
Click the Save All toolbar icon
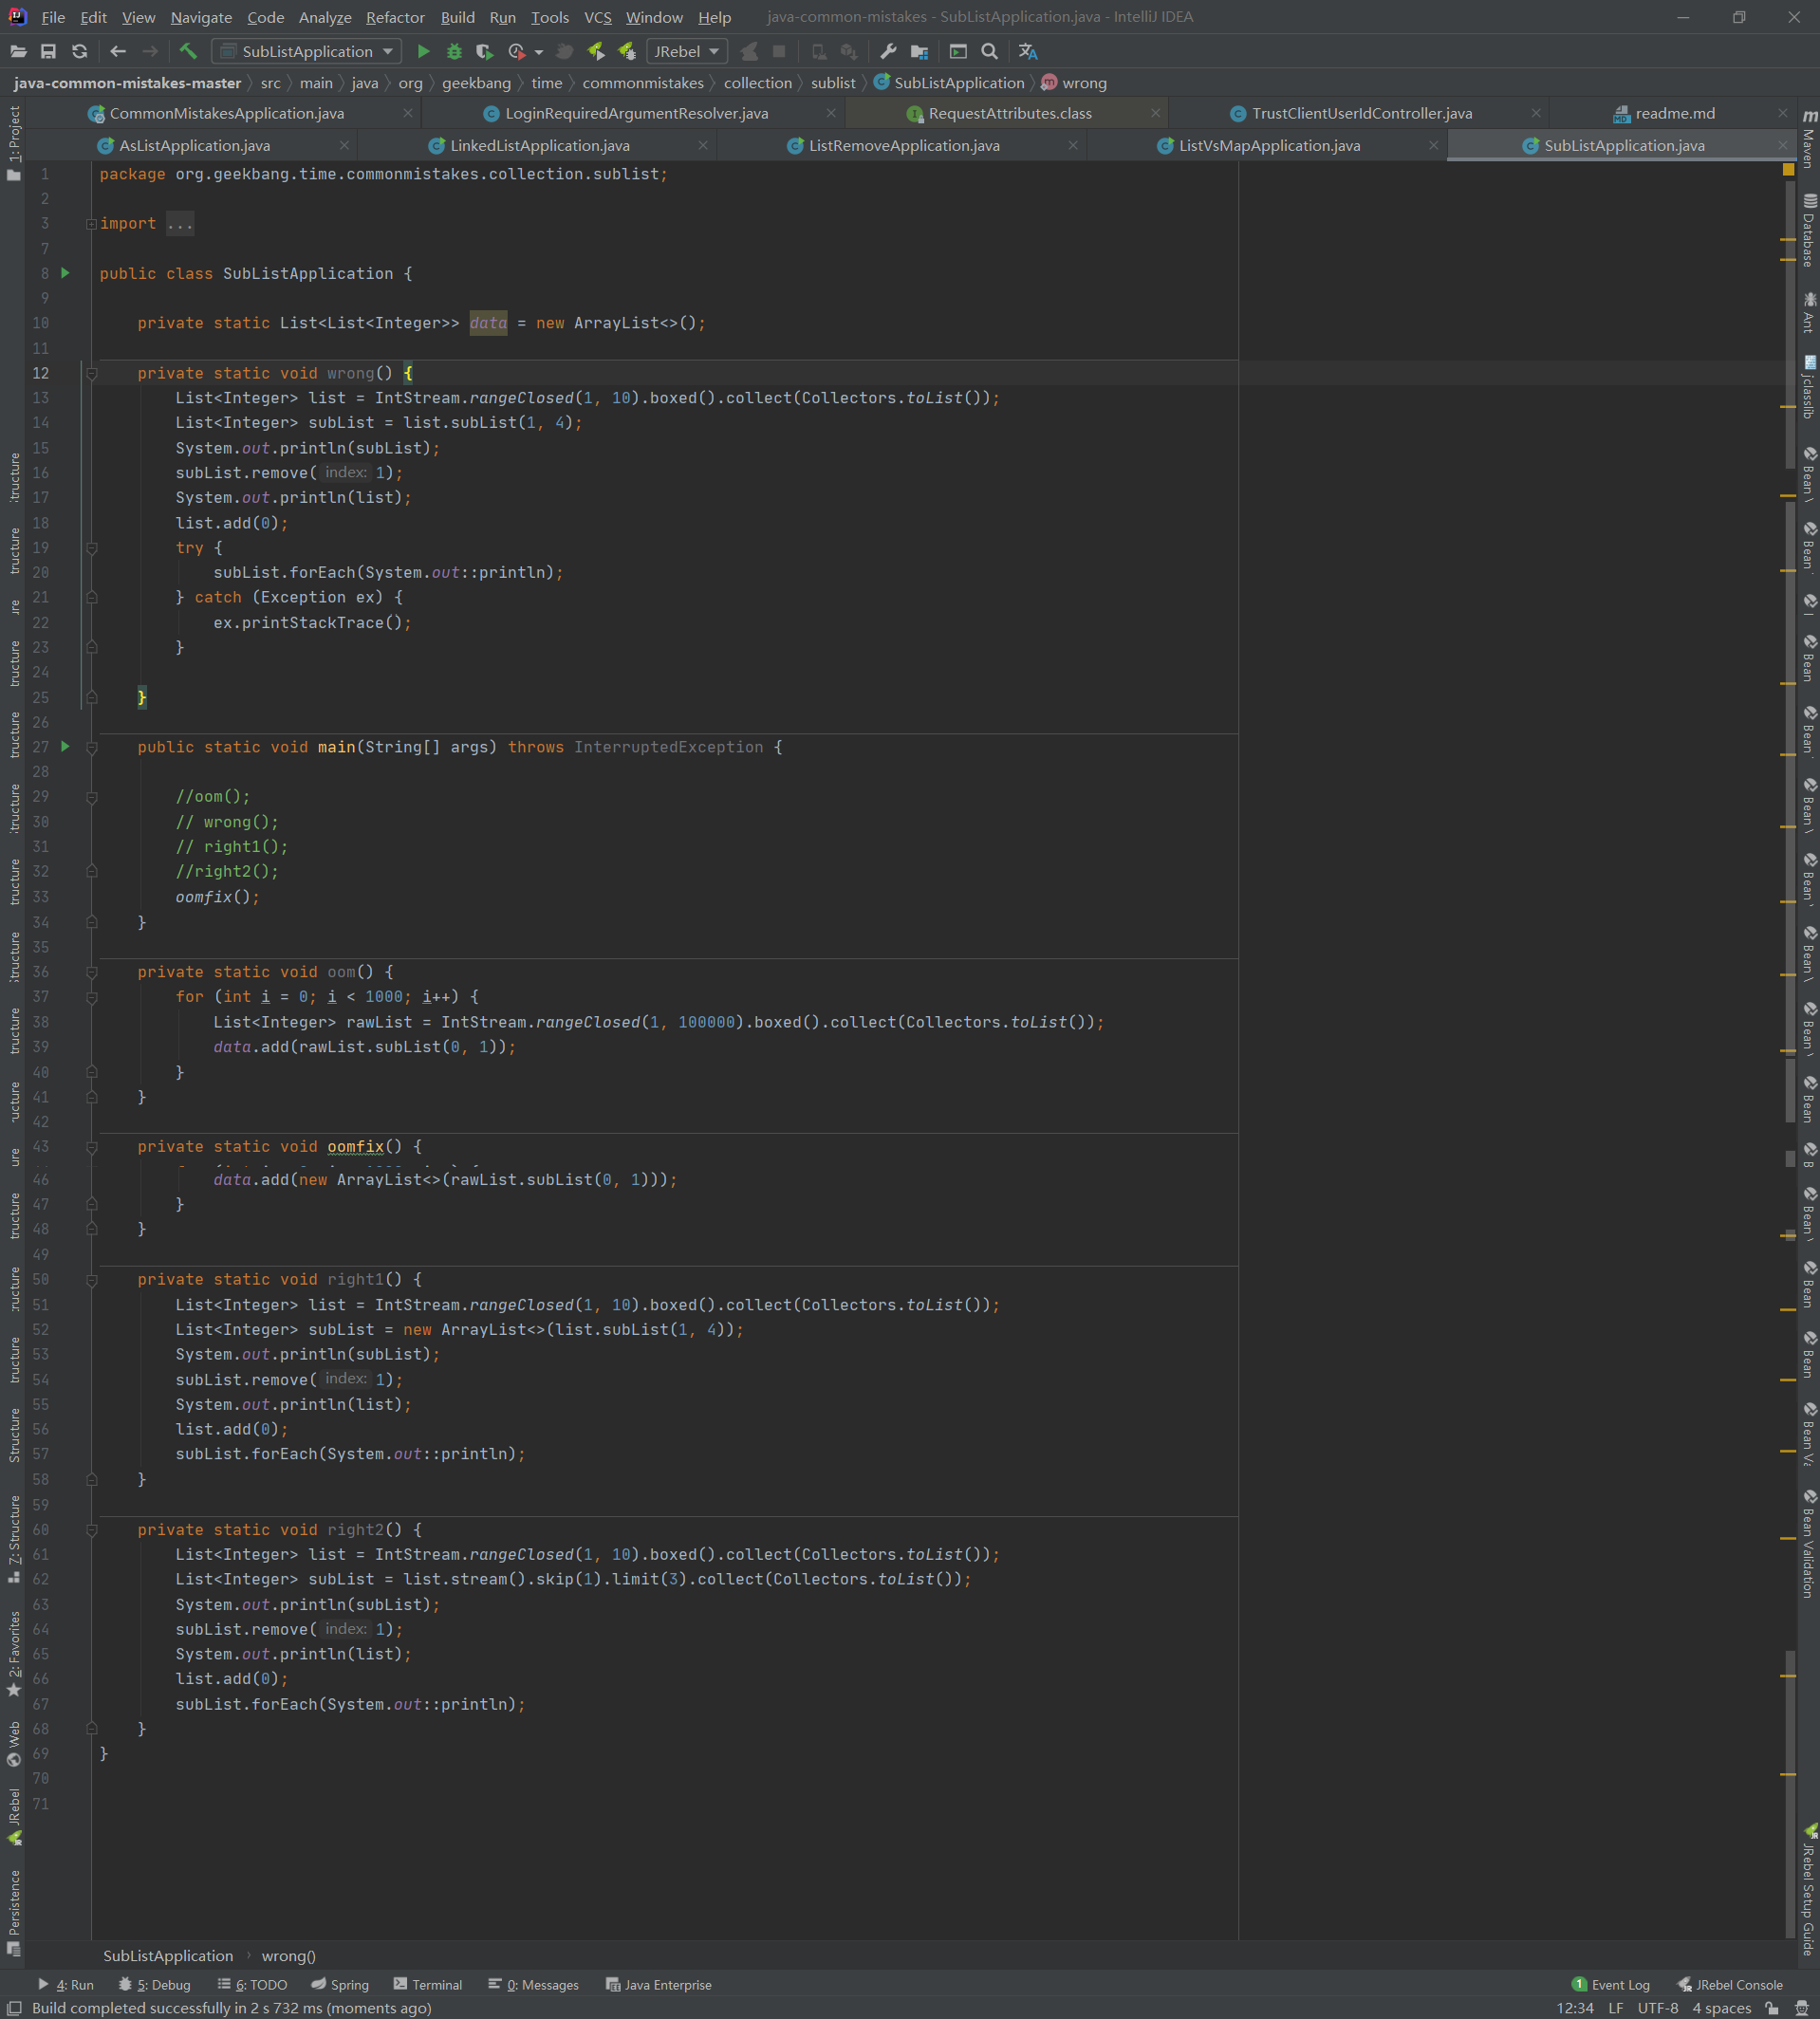(x=48, y=52)
